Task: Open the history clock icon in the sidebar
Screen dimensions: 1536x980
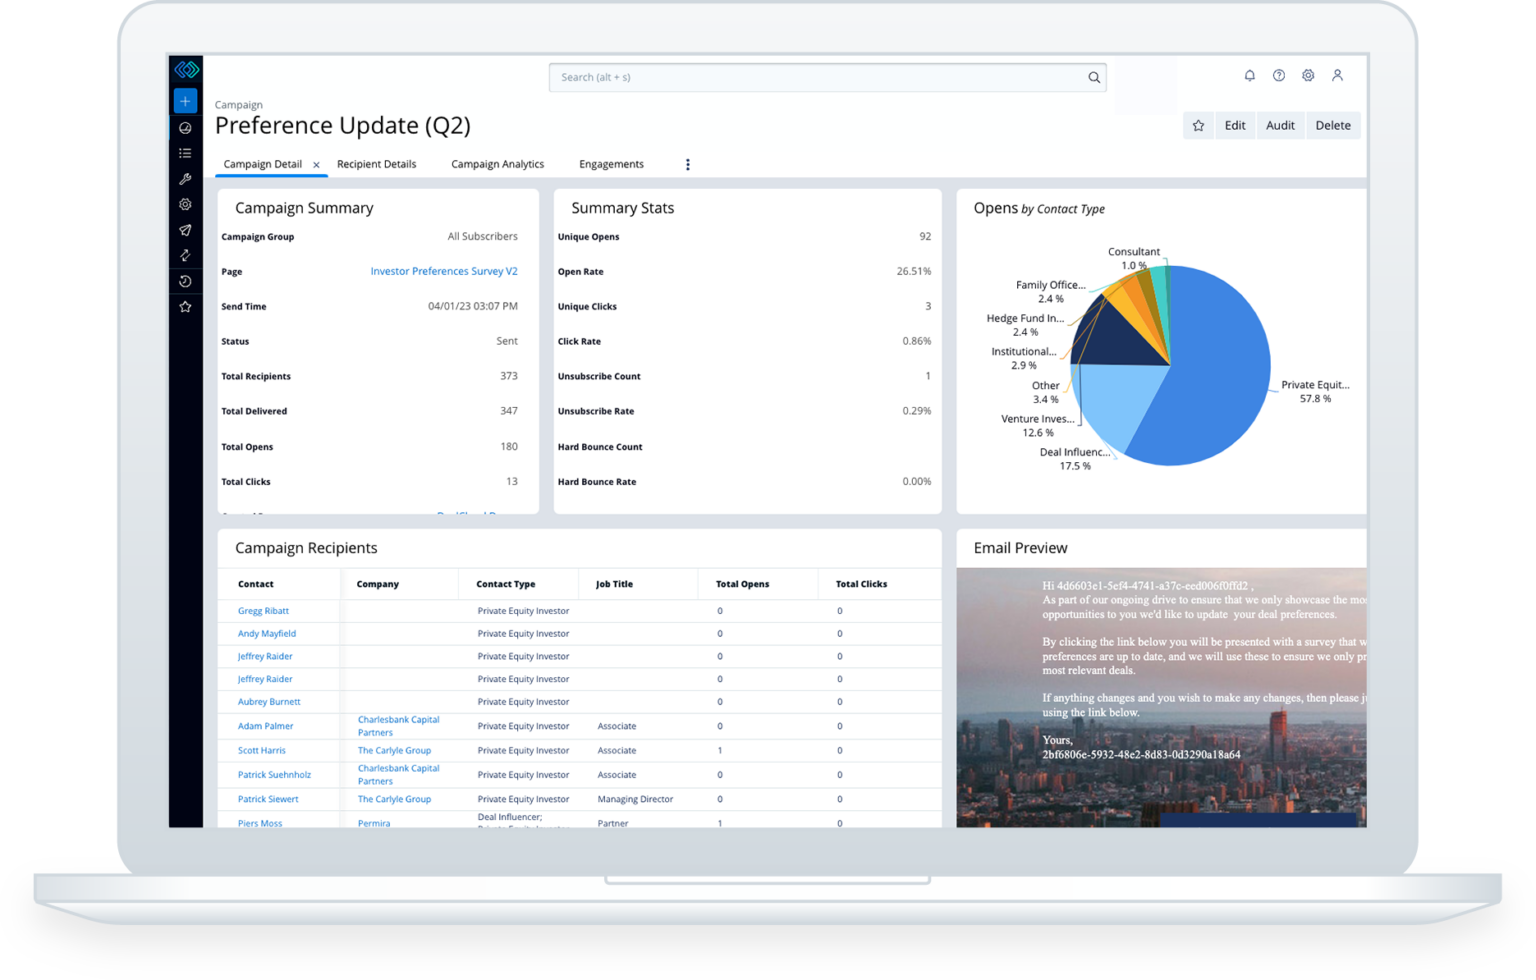Action: (x=185, y=281)
